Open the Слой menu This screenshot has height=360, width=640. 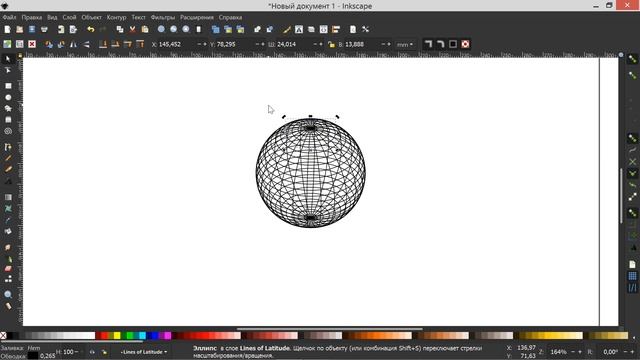pos(69,18)
